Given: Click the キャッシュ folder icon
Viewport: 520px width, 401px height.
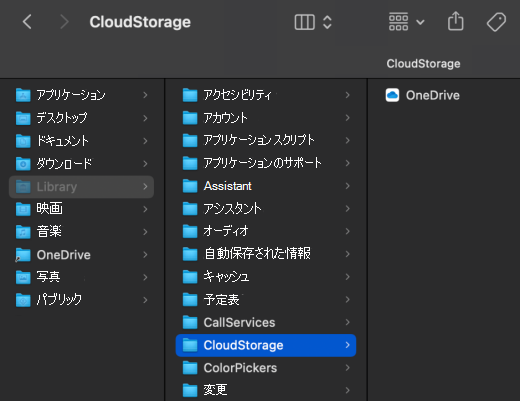Looking at the screenshot, I should tap(190, 277).
